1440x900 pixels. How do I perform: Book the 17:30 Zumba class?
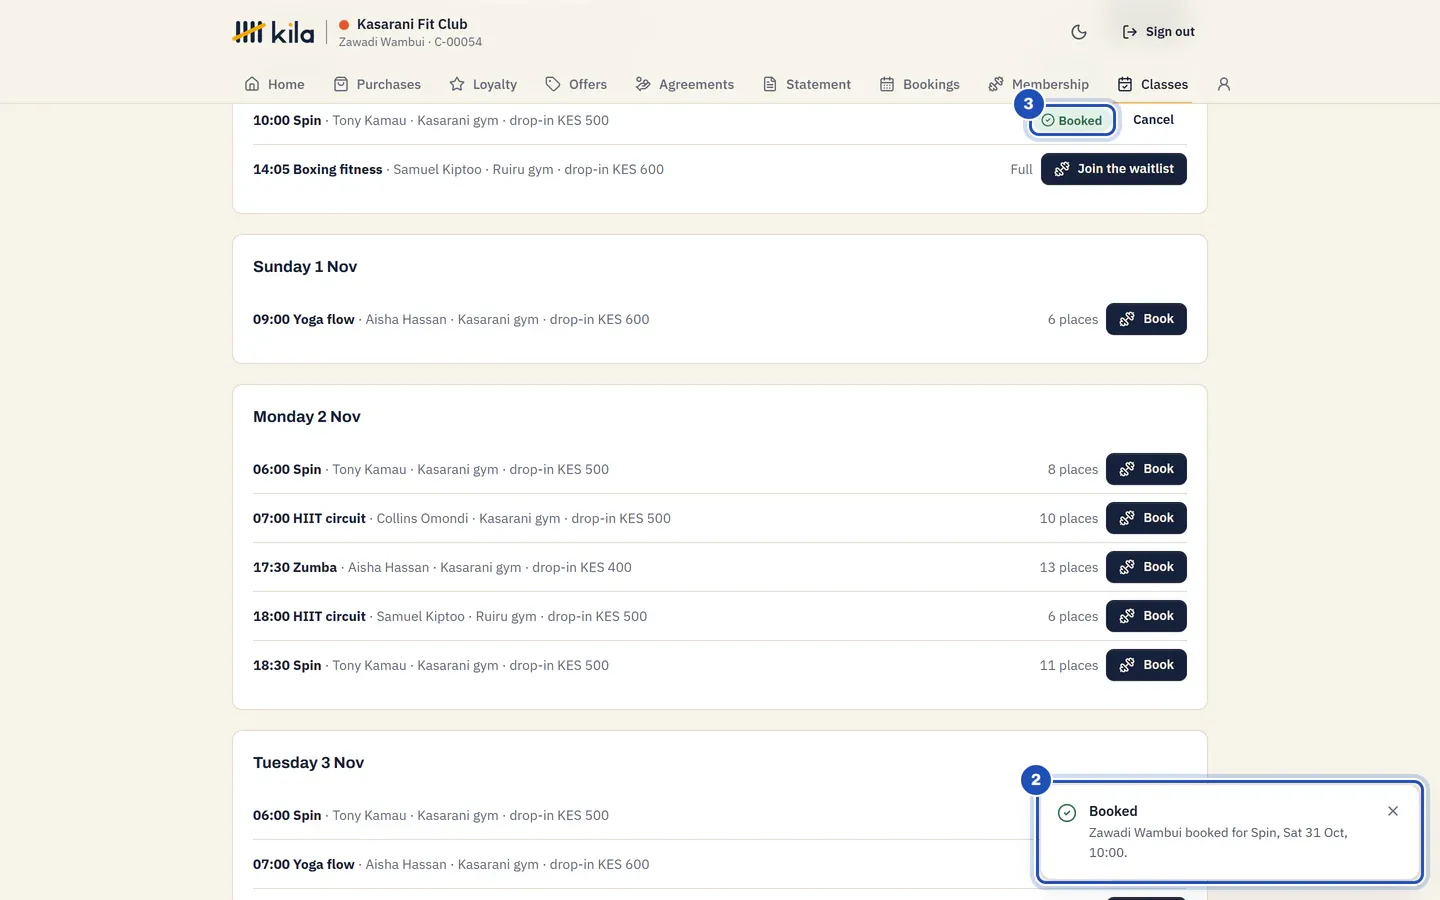tap(1146, 567)
